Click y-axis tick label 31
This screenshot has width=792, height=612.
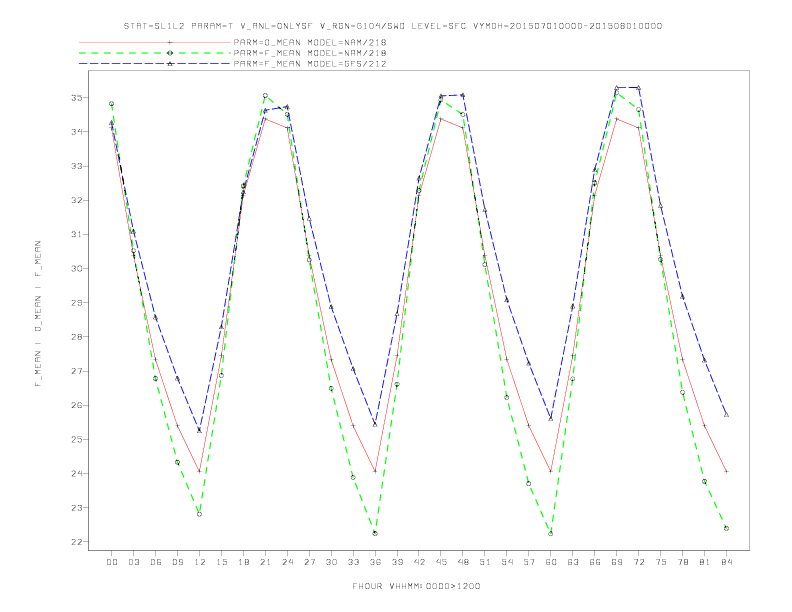click(77, 234)
